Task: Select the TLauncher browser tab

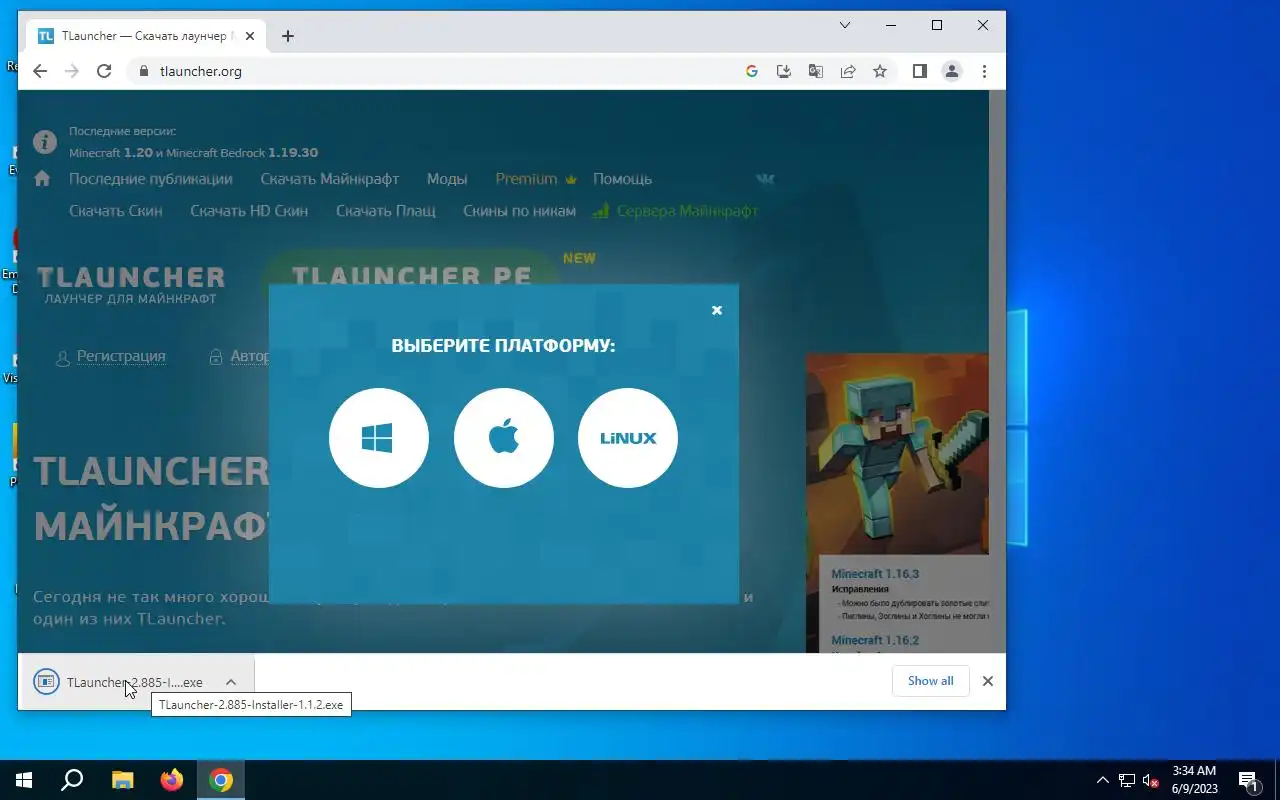Action: pos(146,36)
